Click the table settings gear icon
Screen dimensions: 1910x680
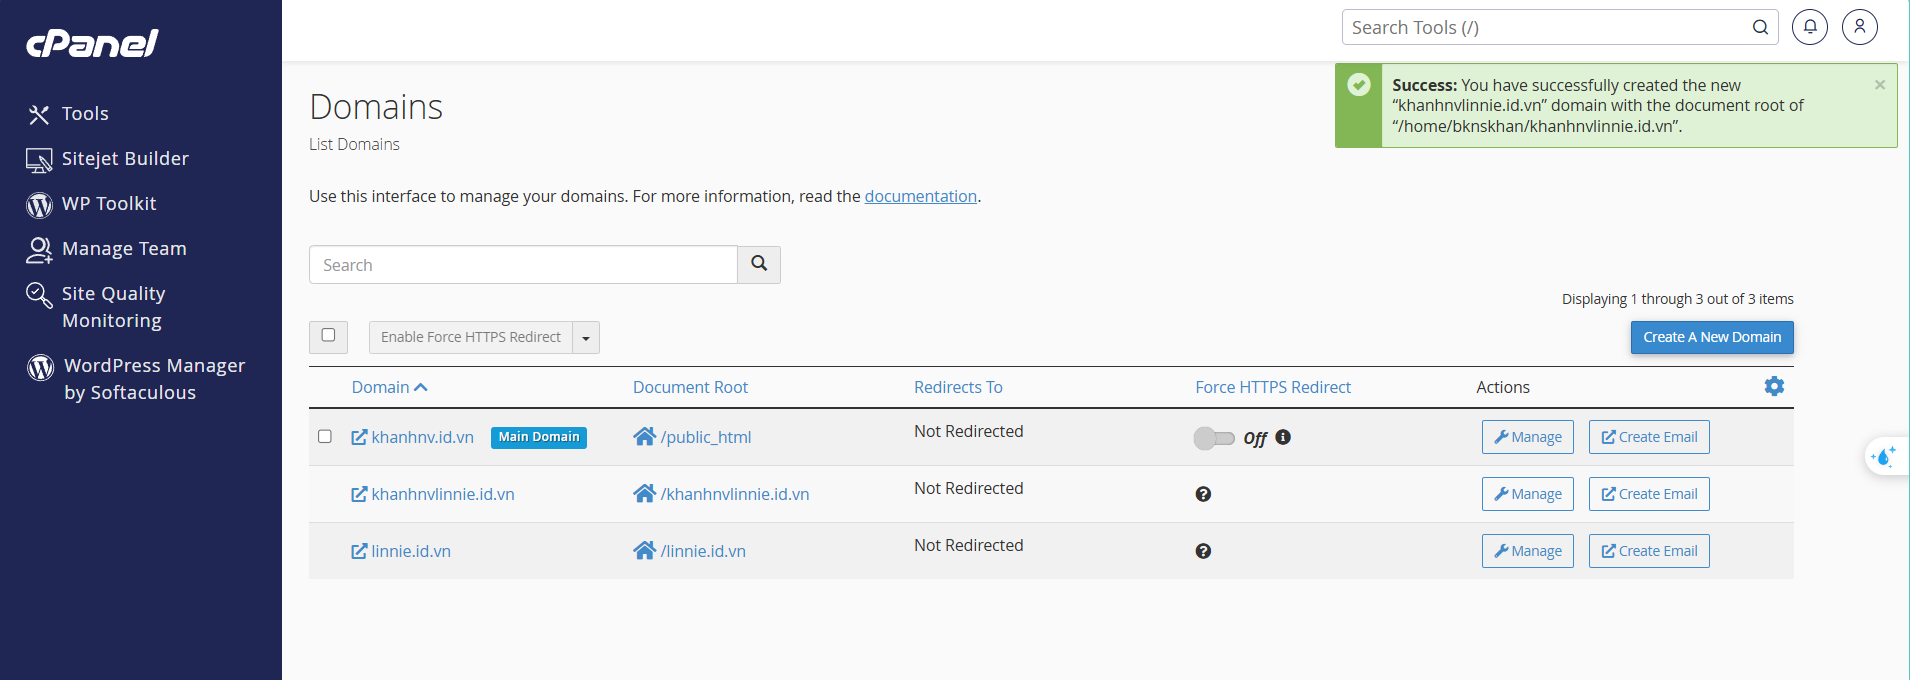point(1774,386)
